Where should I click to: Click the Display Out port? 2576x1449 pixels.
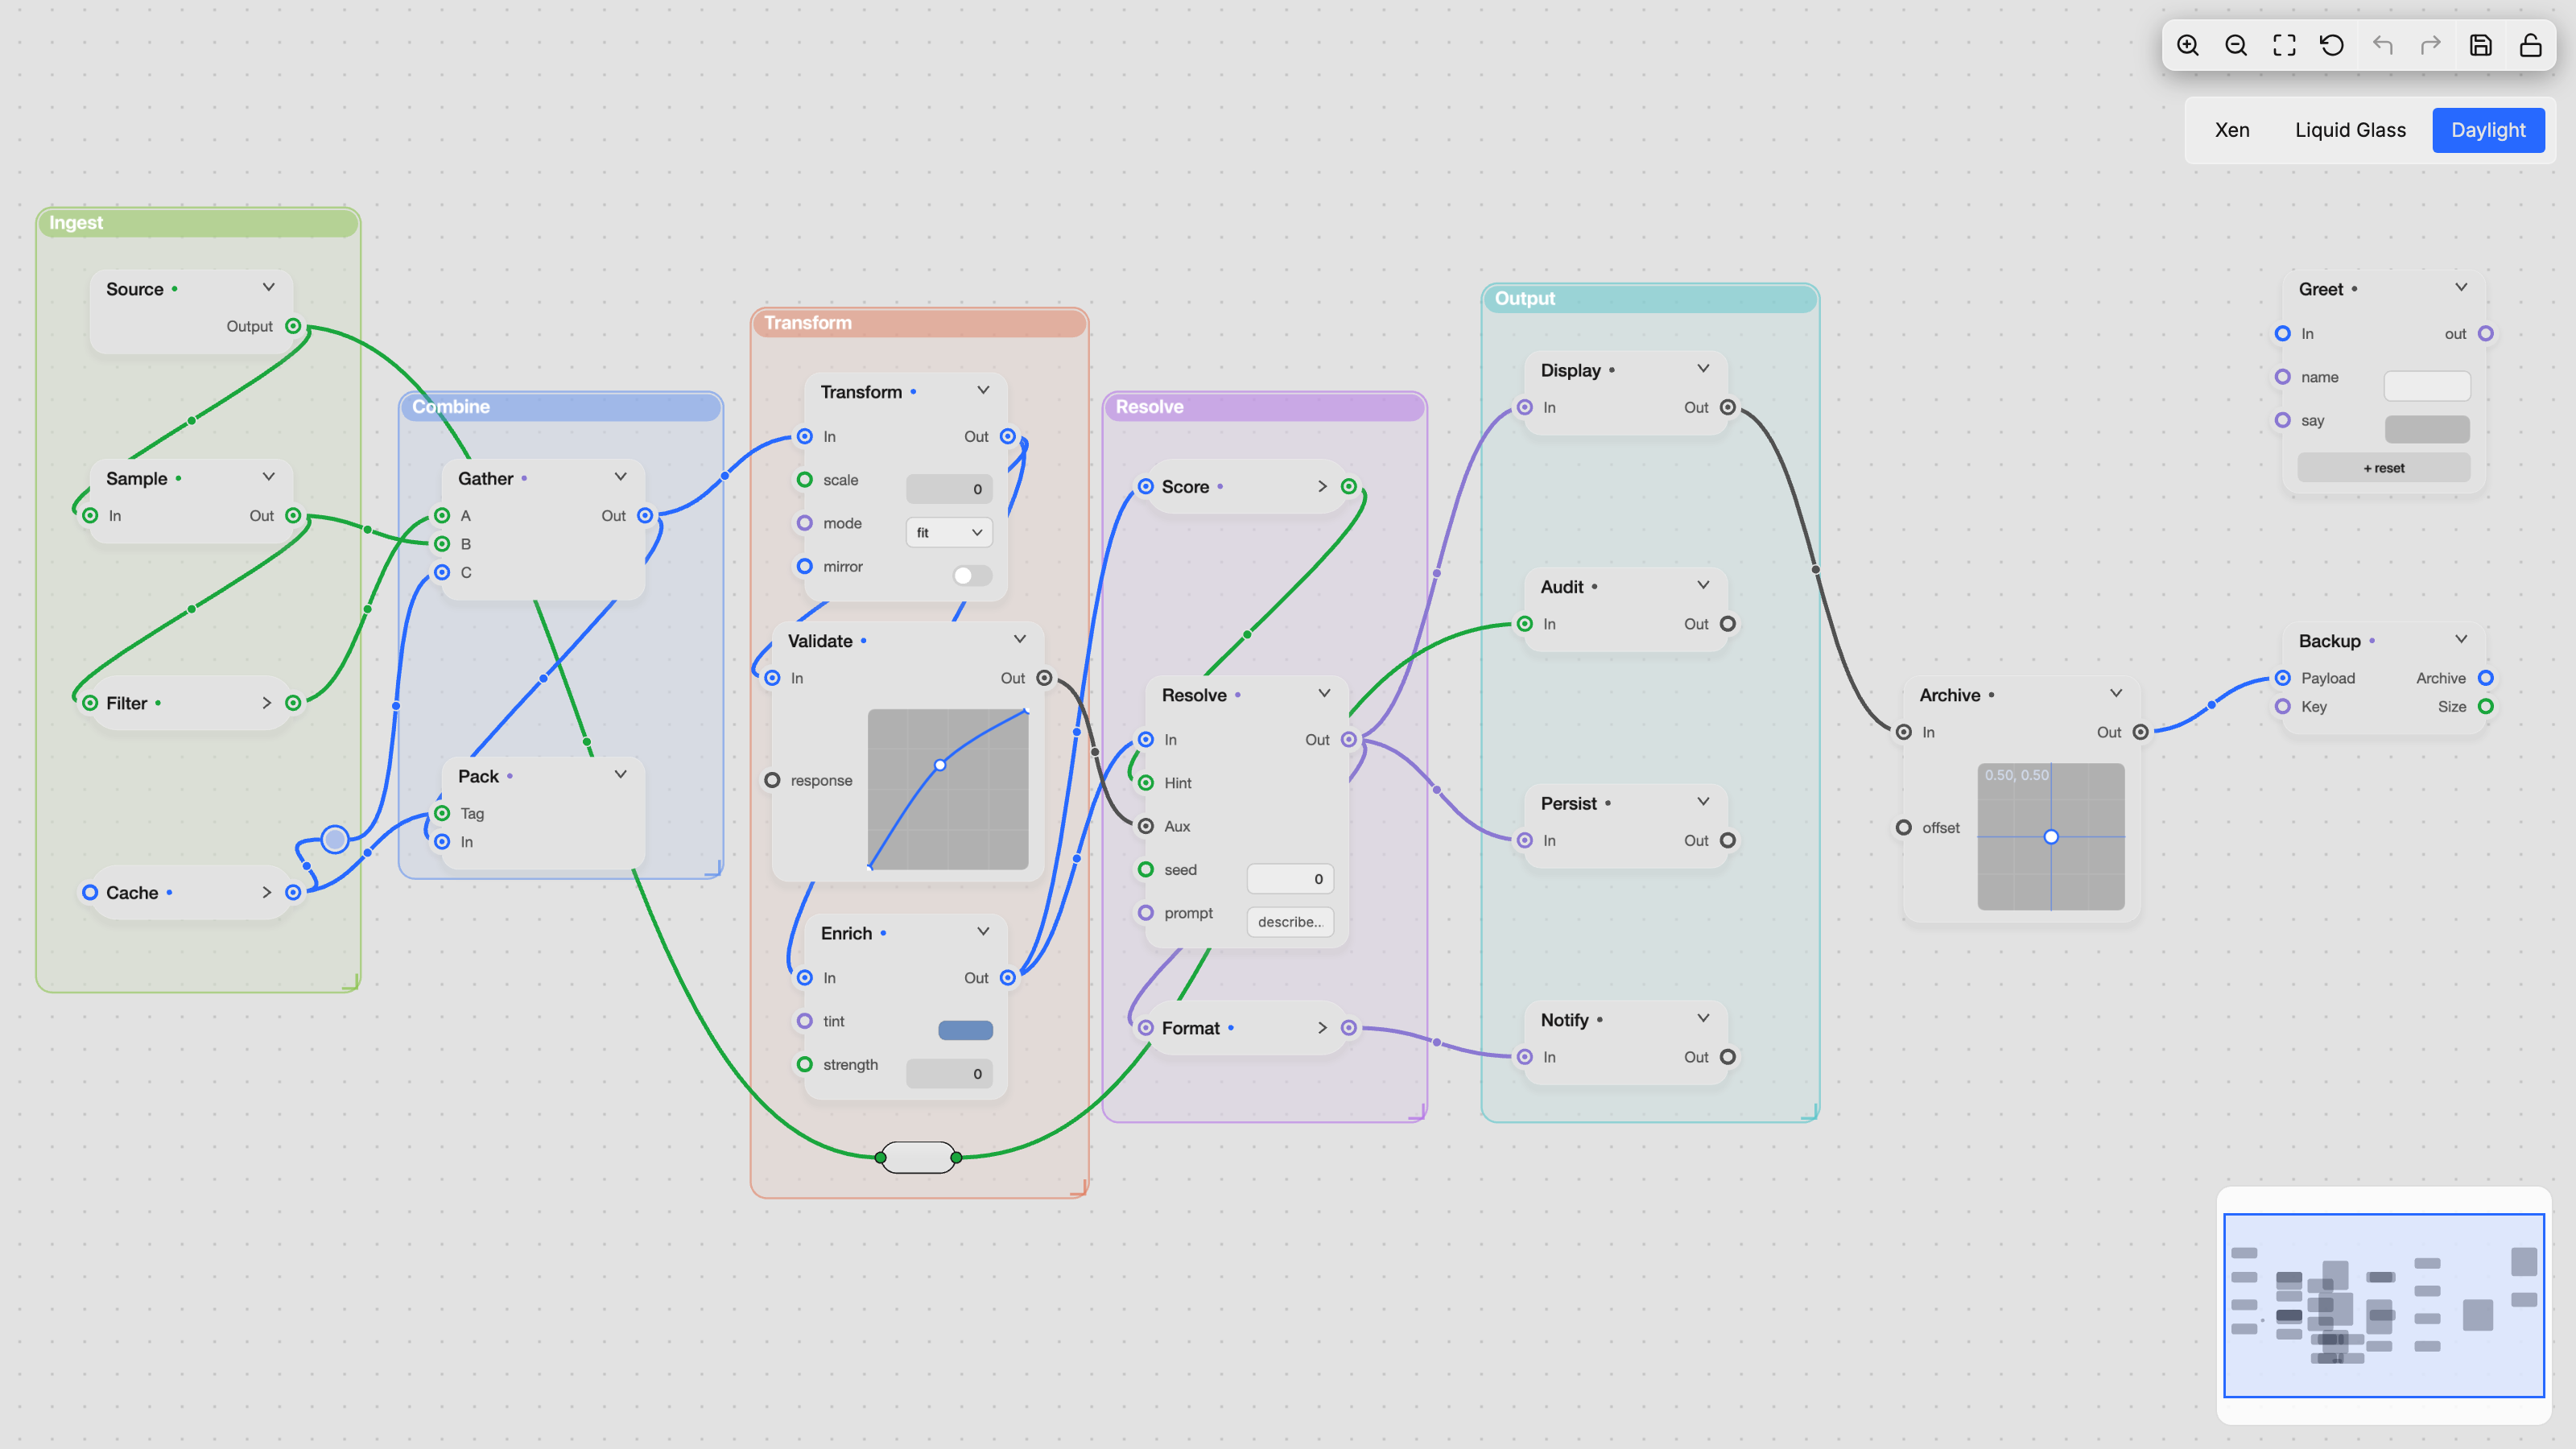1728,407
